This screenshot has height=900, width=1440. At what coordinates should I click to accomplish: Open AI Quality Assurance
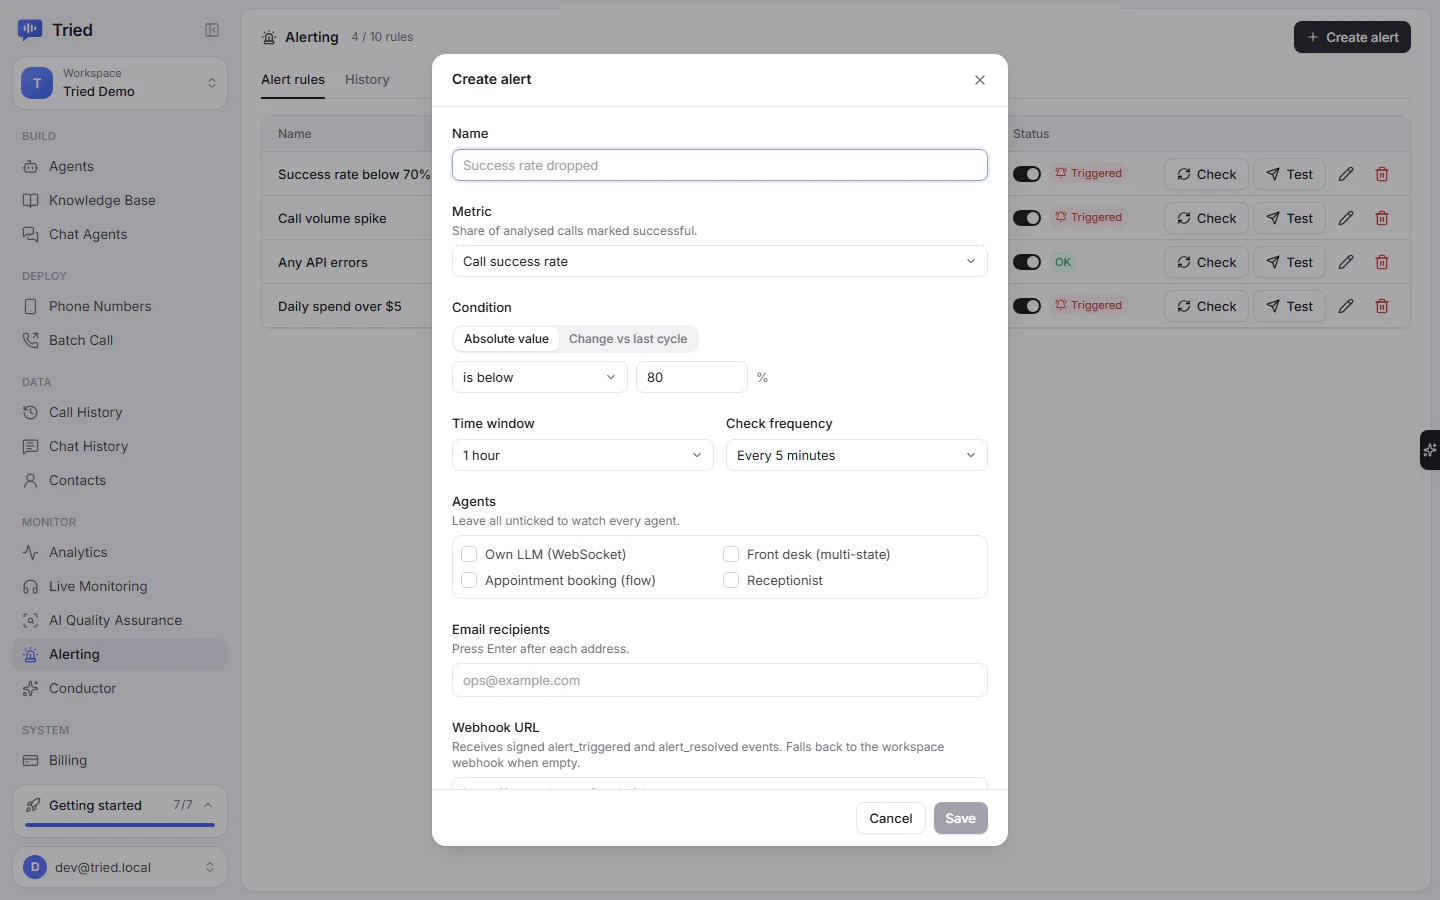pyautogui.click(x=120, y=620)
